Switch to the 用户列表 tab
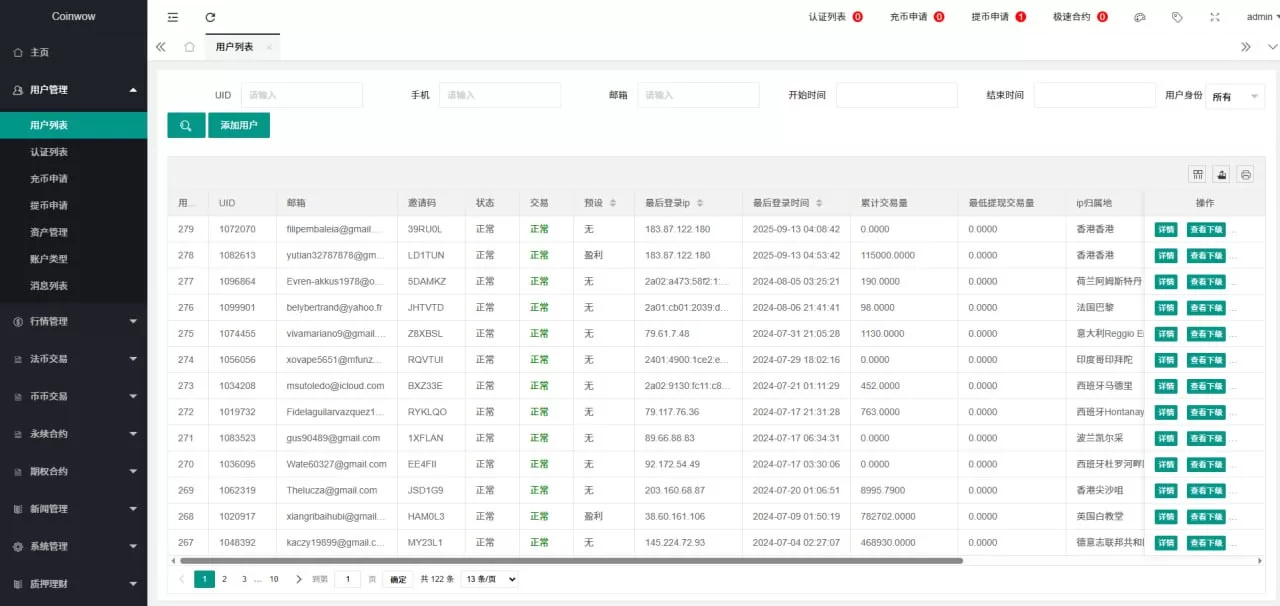Screen dimensions: 1280x606 [x=237, y=46]
